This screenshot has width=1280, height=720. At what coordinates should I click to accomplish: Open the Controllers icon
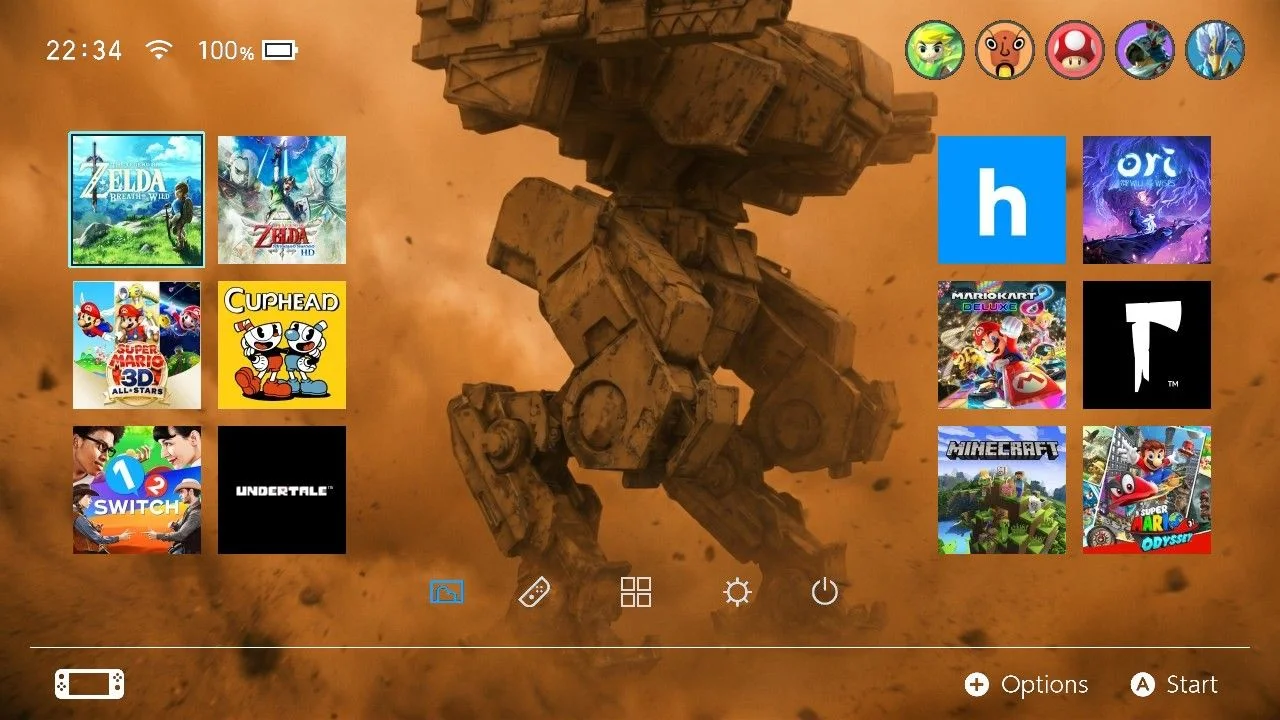tap(534, 592)
